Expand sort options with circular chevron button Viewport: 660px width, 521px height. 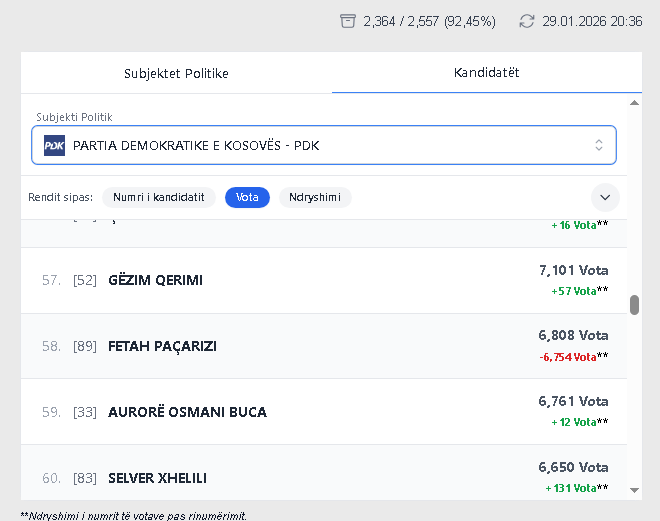coord(605,197)
